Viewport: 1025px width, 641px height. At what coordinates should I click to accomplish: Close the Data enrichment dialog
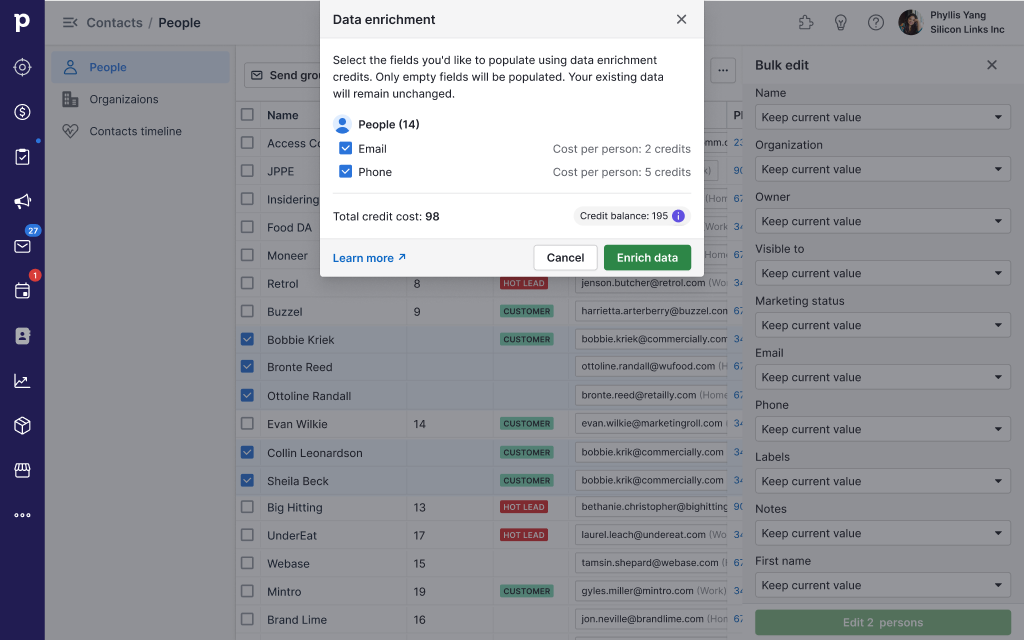(x=681, y=19)
